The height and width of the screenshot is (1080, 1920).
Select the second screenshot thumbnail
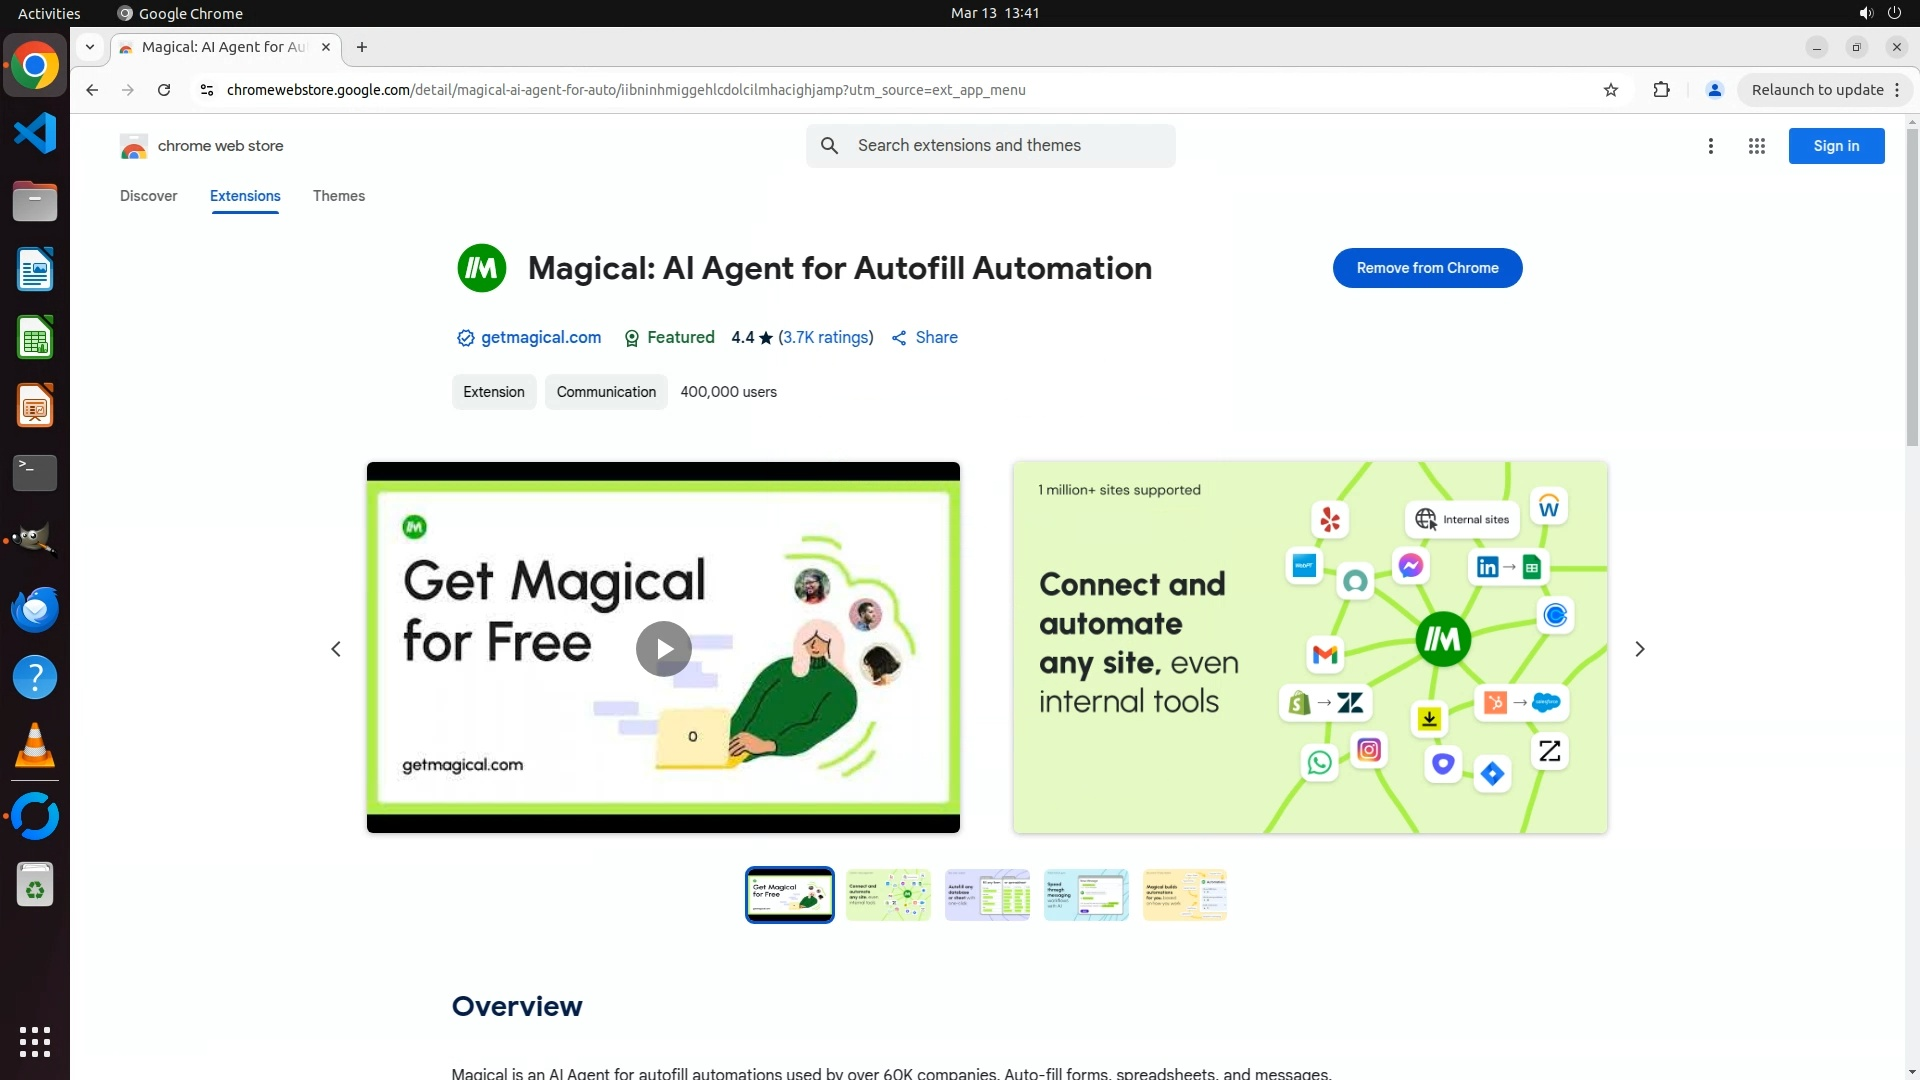(887, 895)
